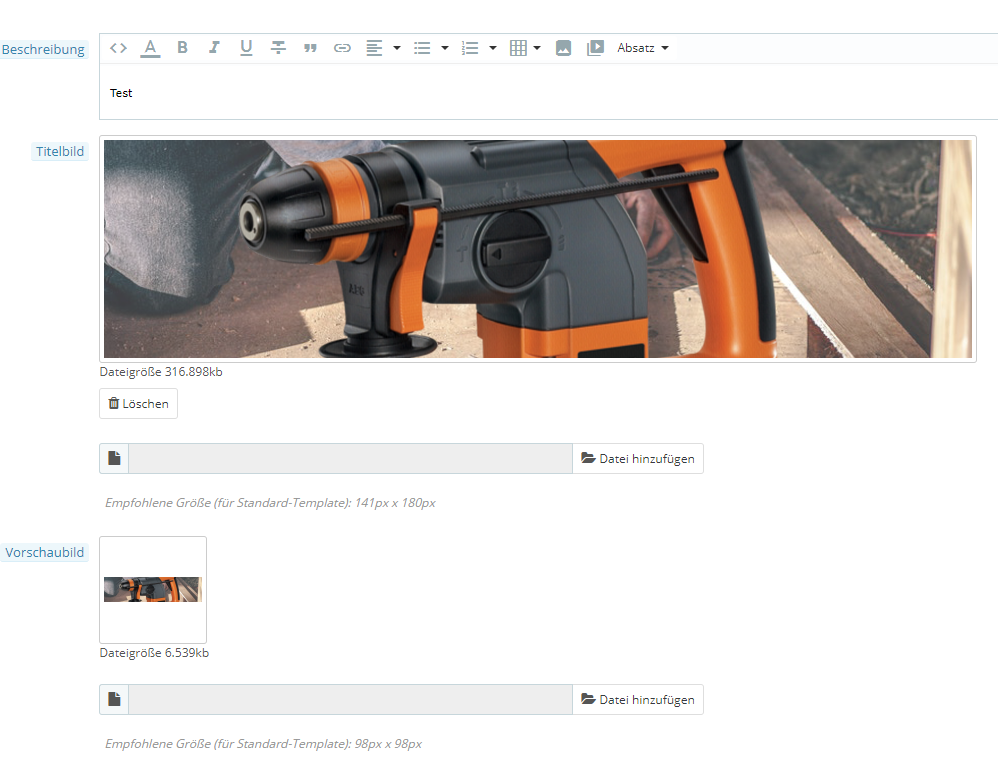Click Datei hinzufügen for the Titelbild

[x=638, y=459]
